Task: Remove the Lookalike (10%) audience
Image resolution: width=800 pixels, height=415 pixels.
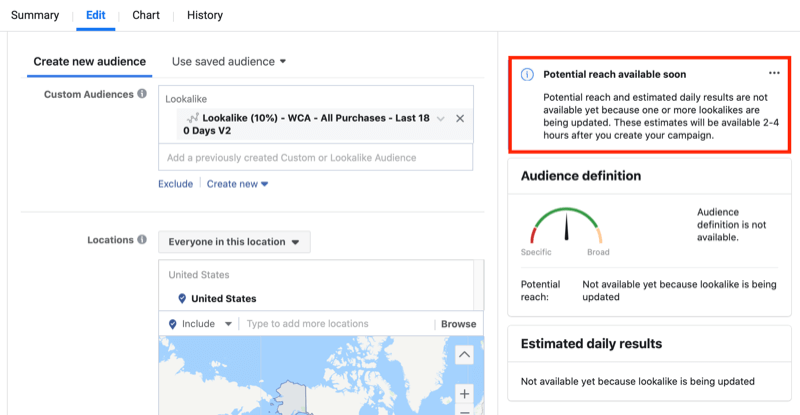Action: click(460, 118)
